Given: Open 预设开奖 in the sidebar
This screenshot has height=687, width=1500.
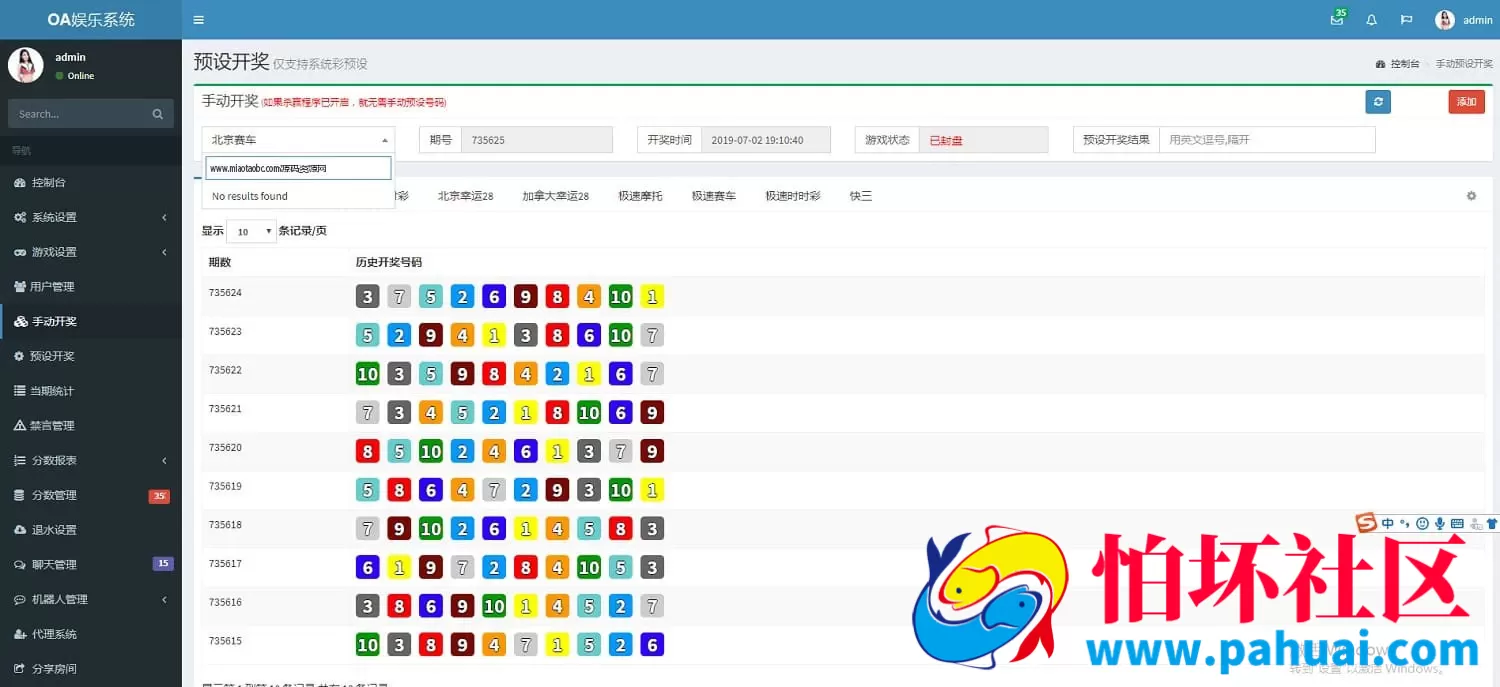Looking at the screenshot, I should coord(52,356).
